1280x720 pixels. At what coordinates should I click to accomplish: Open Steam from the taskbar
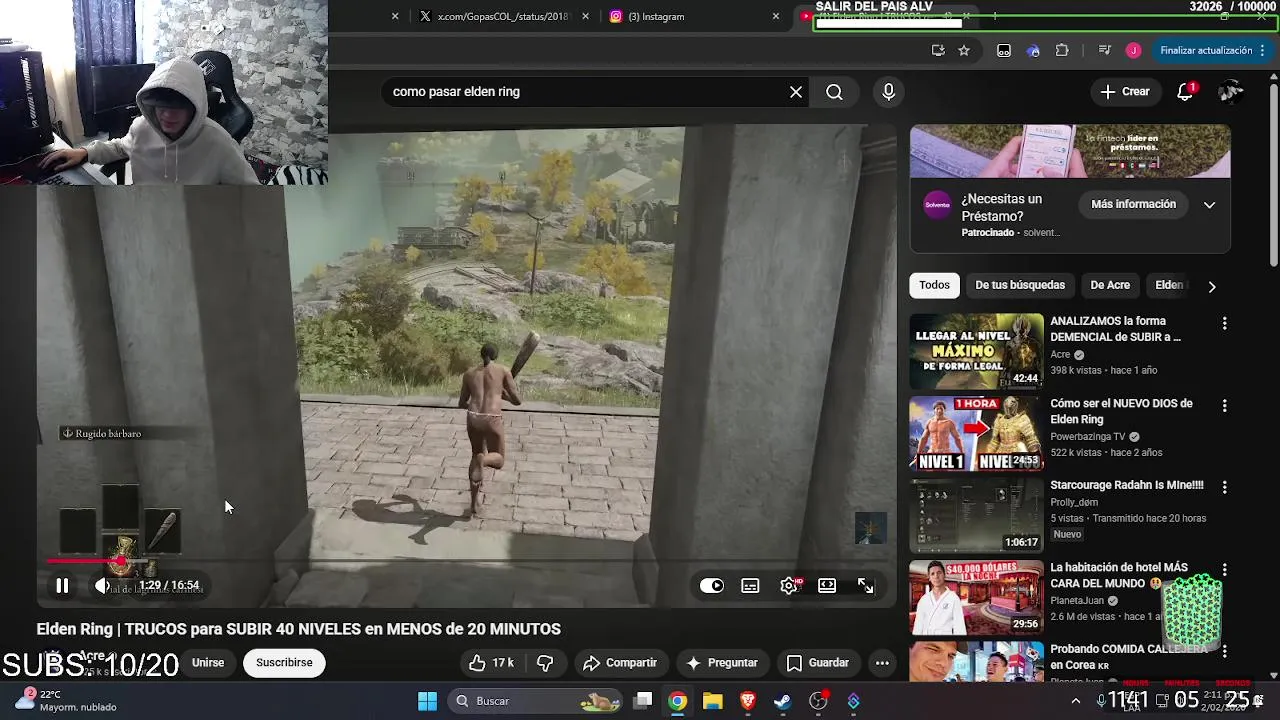pyautogui.click(x=782, y=701)
